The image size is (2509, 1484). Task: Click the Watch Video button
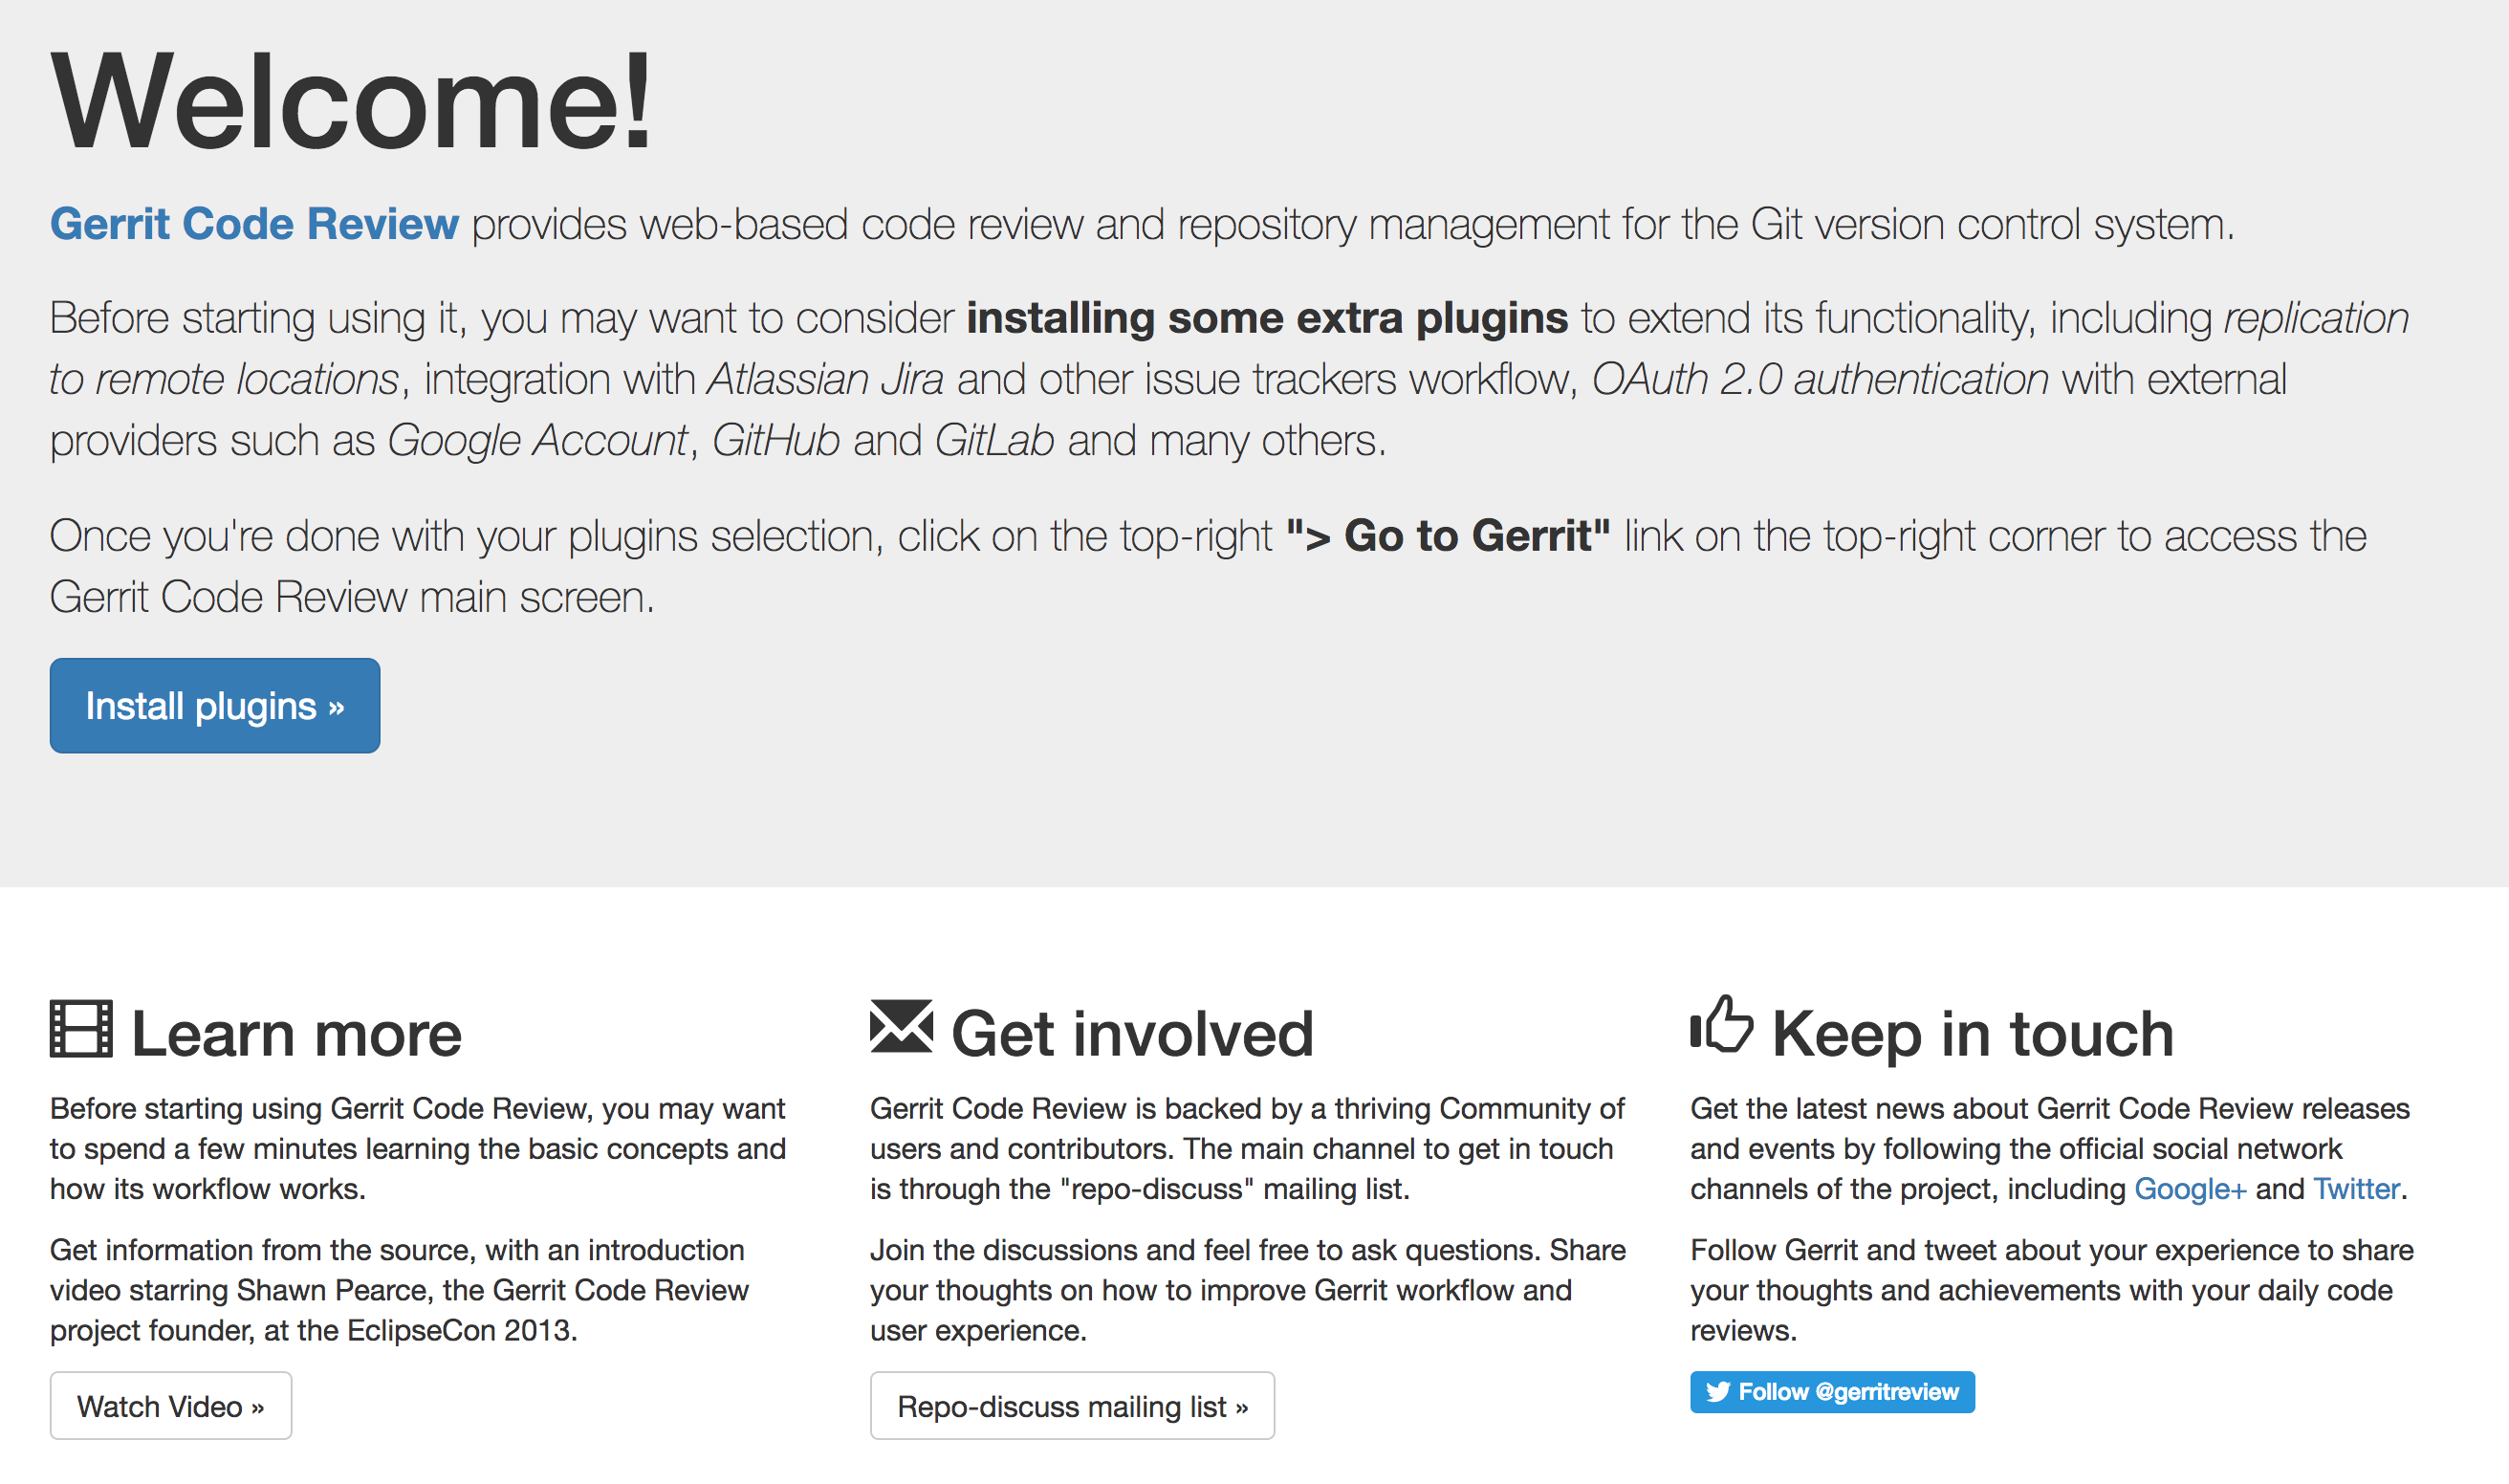[171, 1406]
